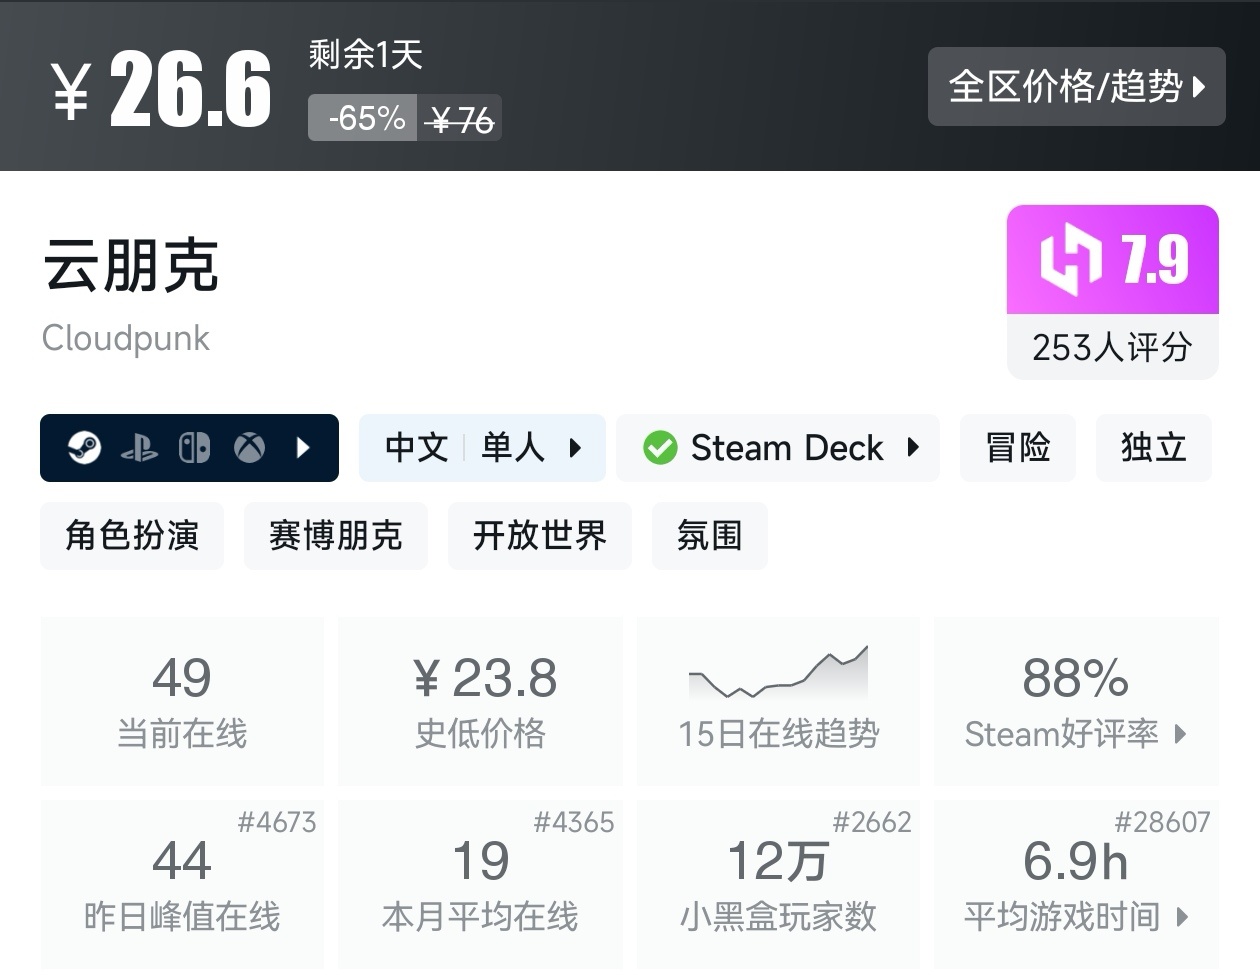Click the Xbox platform icon
Image resolution: width=1260 pixels, height=980 pixels.
(249, 448)
